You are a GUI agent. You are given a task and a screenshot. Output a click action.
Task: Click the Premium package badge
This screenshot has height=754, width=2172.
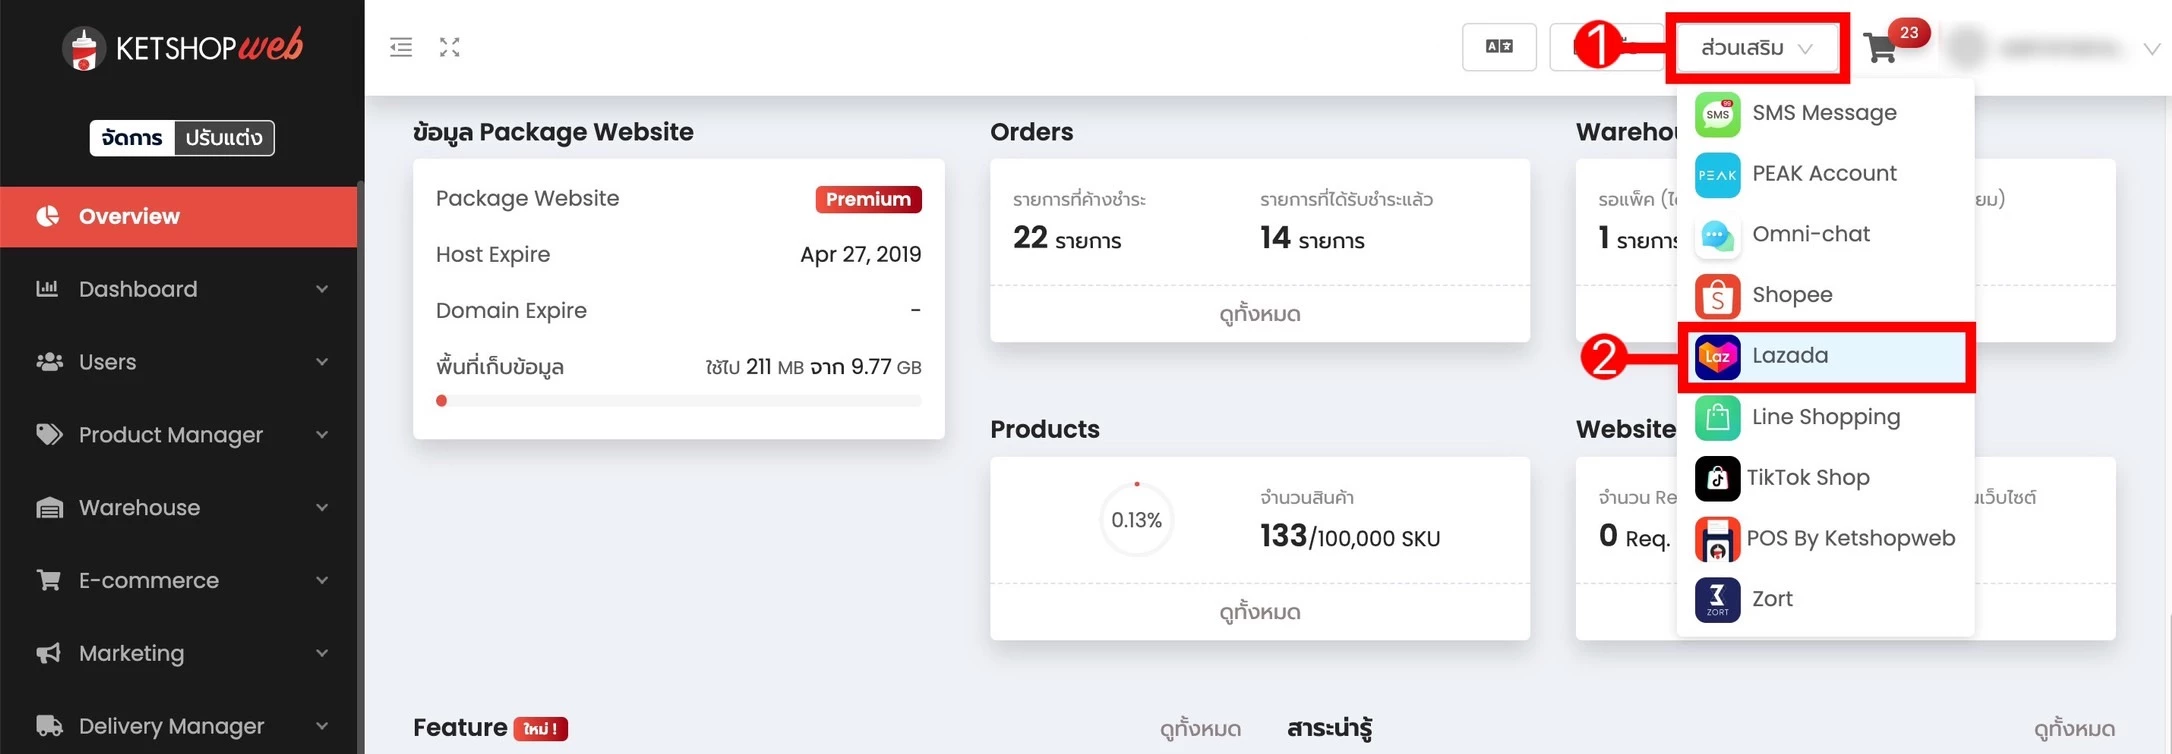point(868,199)
